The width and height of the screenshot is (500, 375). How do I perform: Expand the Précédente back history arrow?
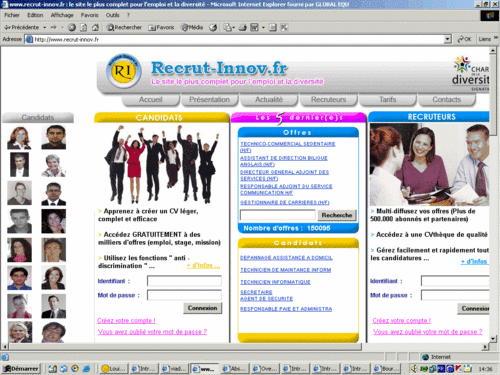[x=45, y=28]
